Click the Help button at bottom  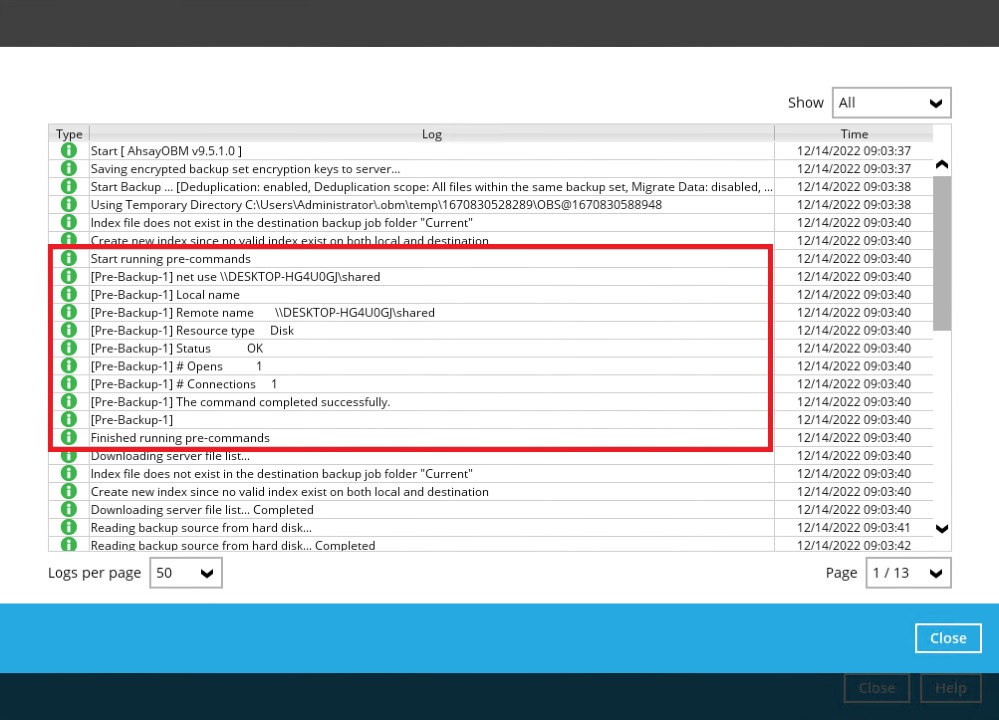[950, 688]
